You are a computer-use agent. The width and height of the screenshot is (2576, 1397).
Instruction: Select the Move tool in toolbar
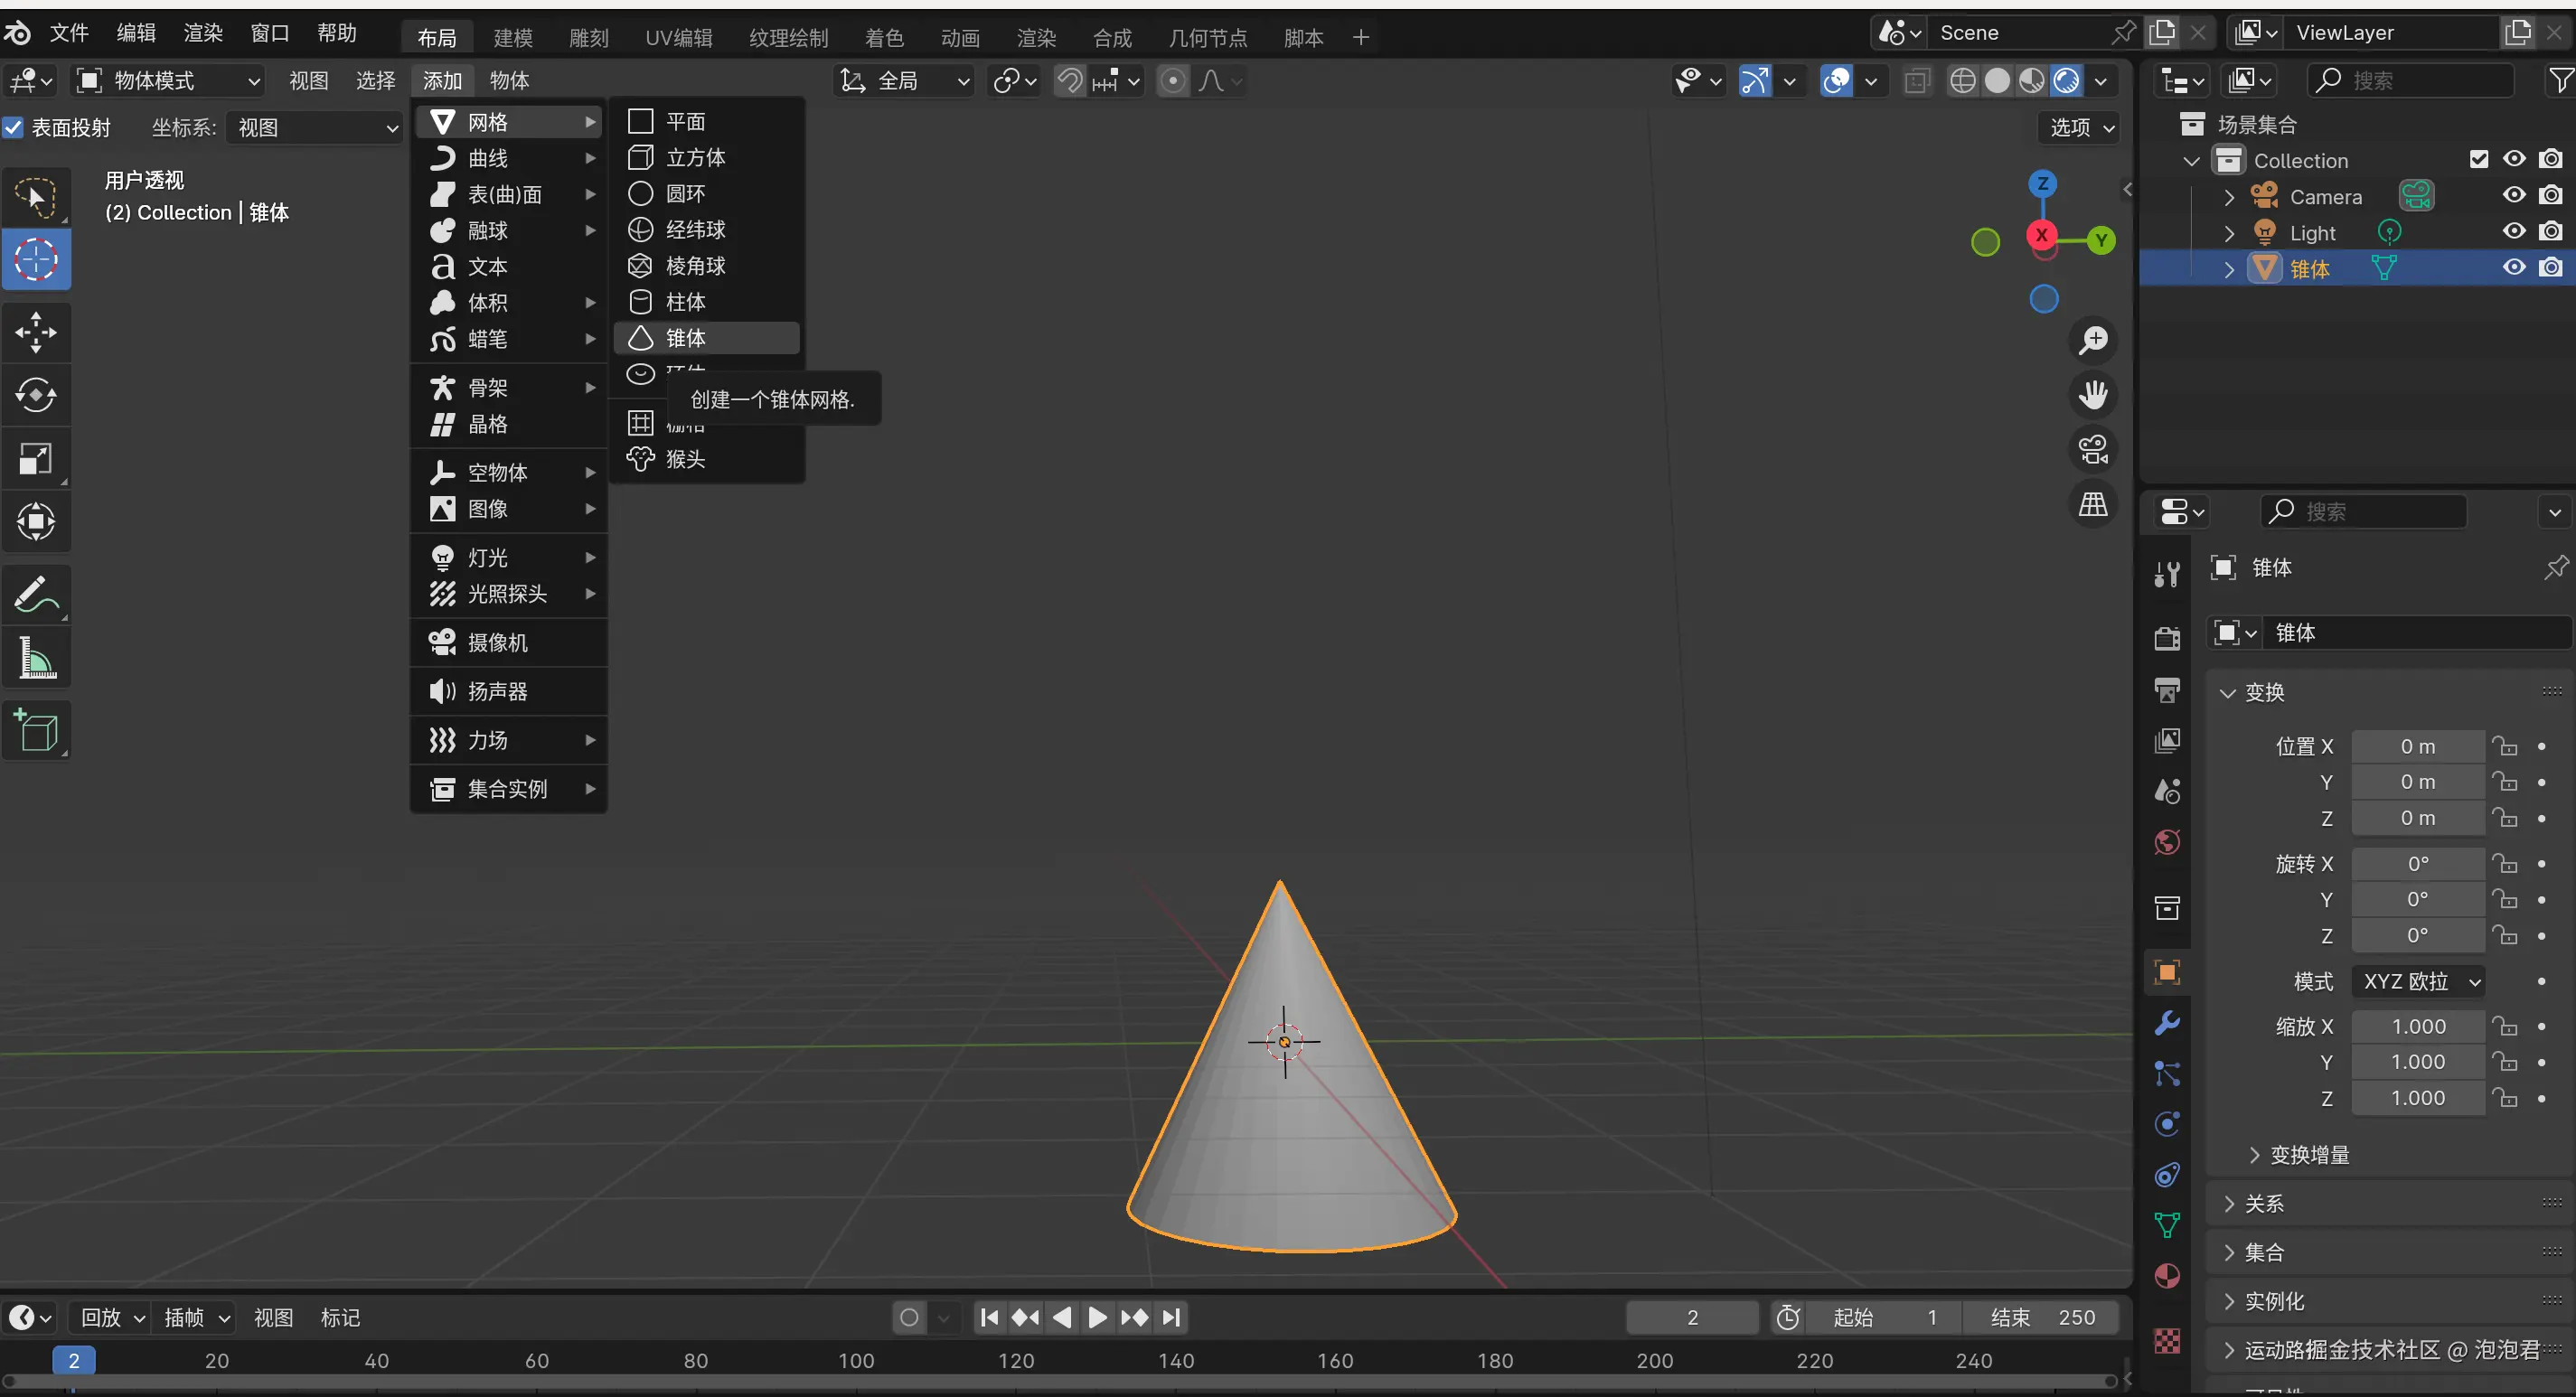click(x=36, y=332)
